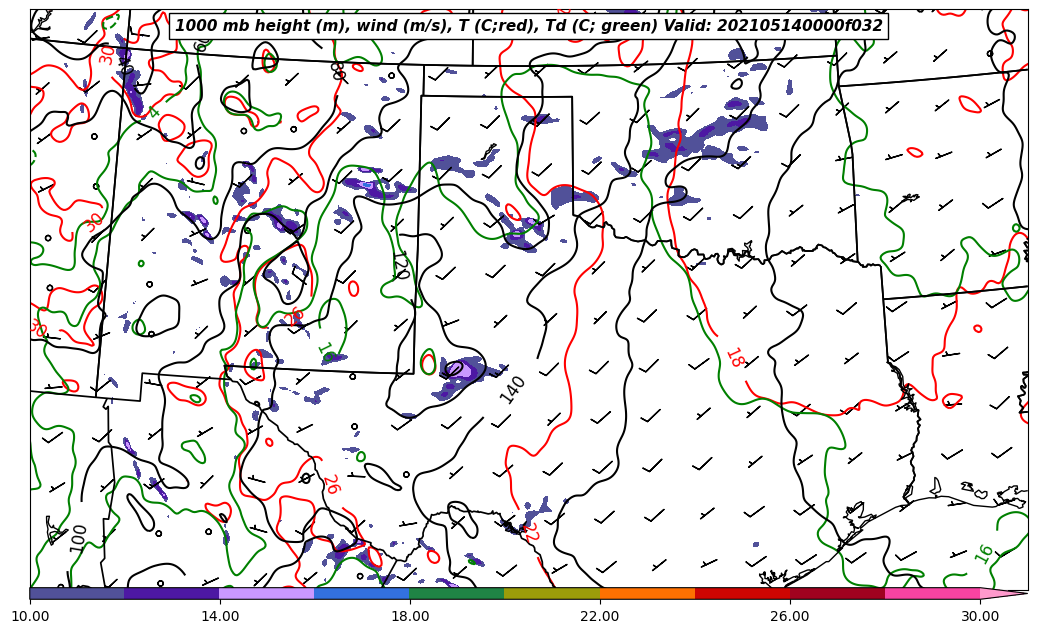Click the red 22 temperature contour label
The height and width of the screenshot is (633, 1037).
pyautogui.click(x=530, y=532)
